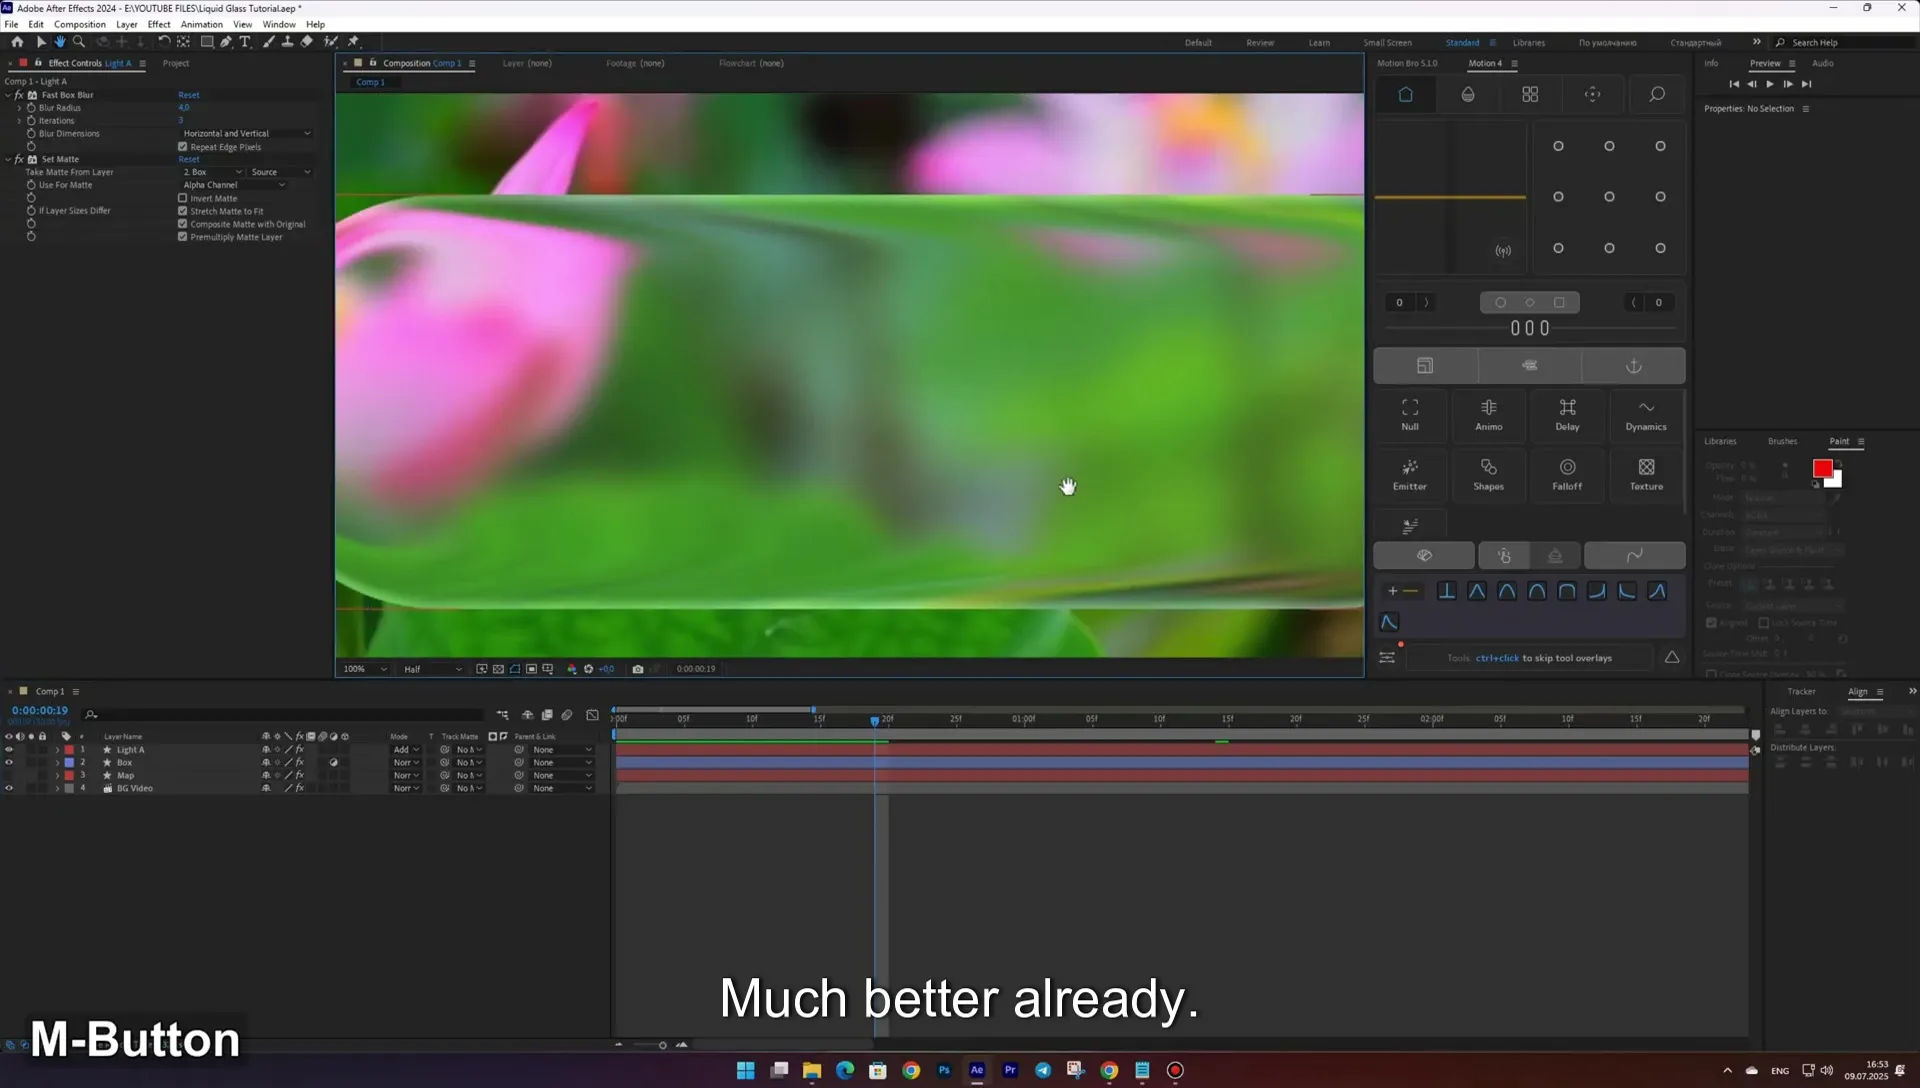Open Use For Matte Alpha Channel dropdown

tap(234, 185)
